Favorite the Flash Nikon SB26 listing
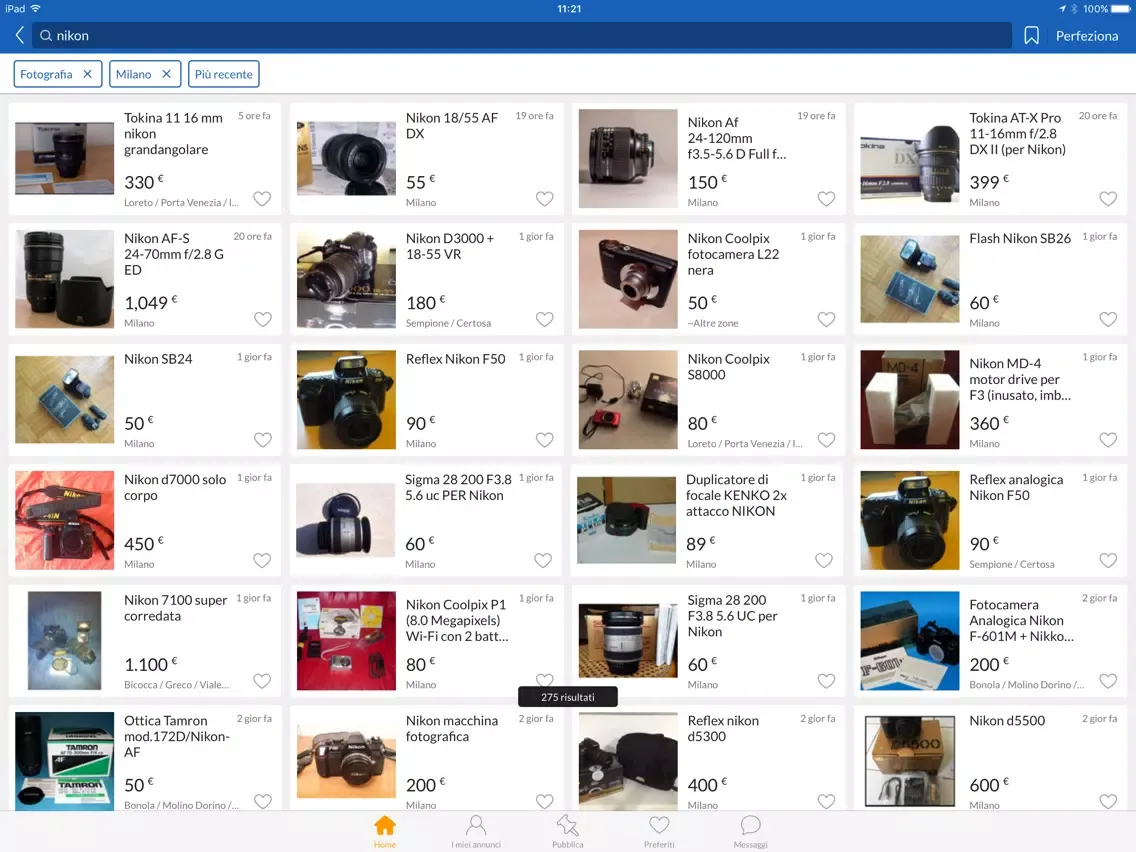Image resolution: width=1136 pixels, height=852 pixels. coord(1108,320)
